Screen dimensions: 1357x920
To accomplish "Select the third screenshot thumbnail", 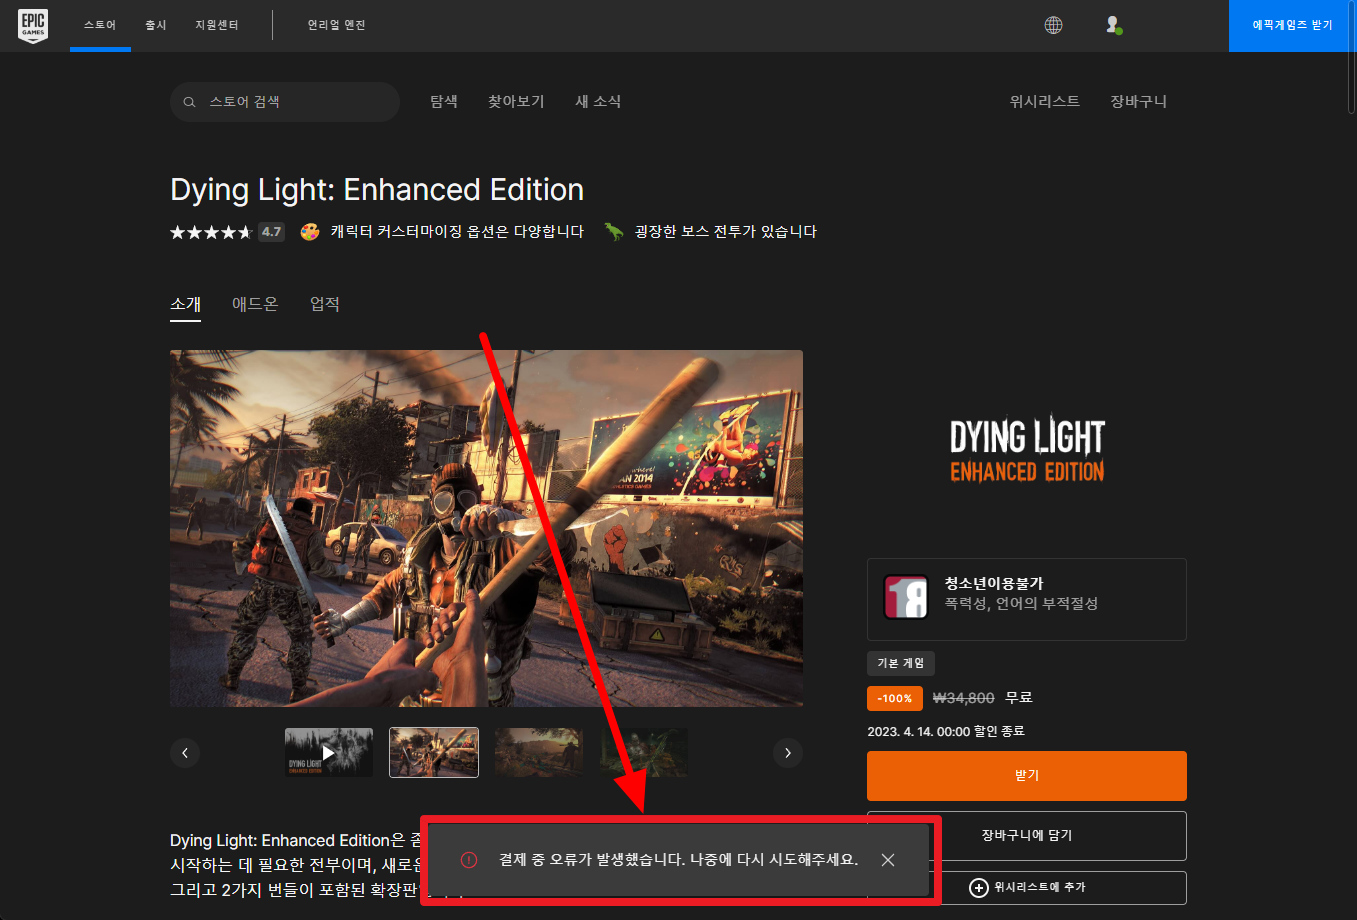I will tap(539, 753).
